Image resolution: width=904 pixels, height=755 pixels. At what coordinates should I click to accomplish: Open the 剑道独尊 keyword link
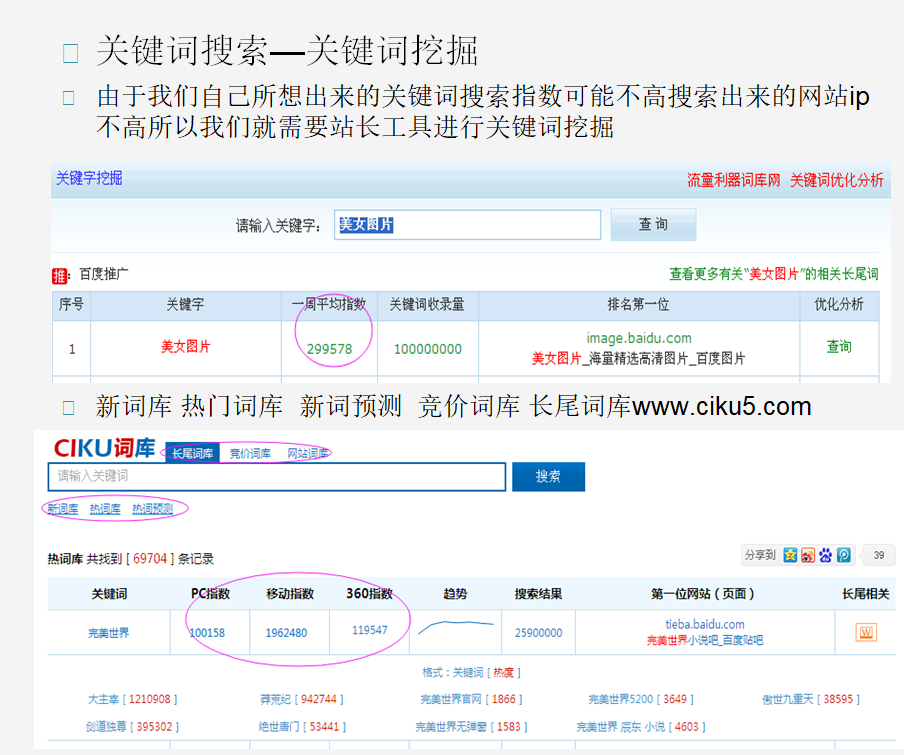tap(106, 727)
